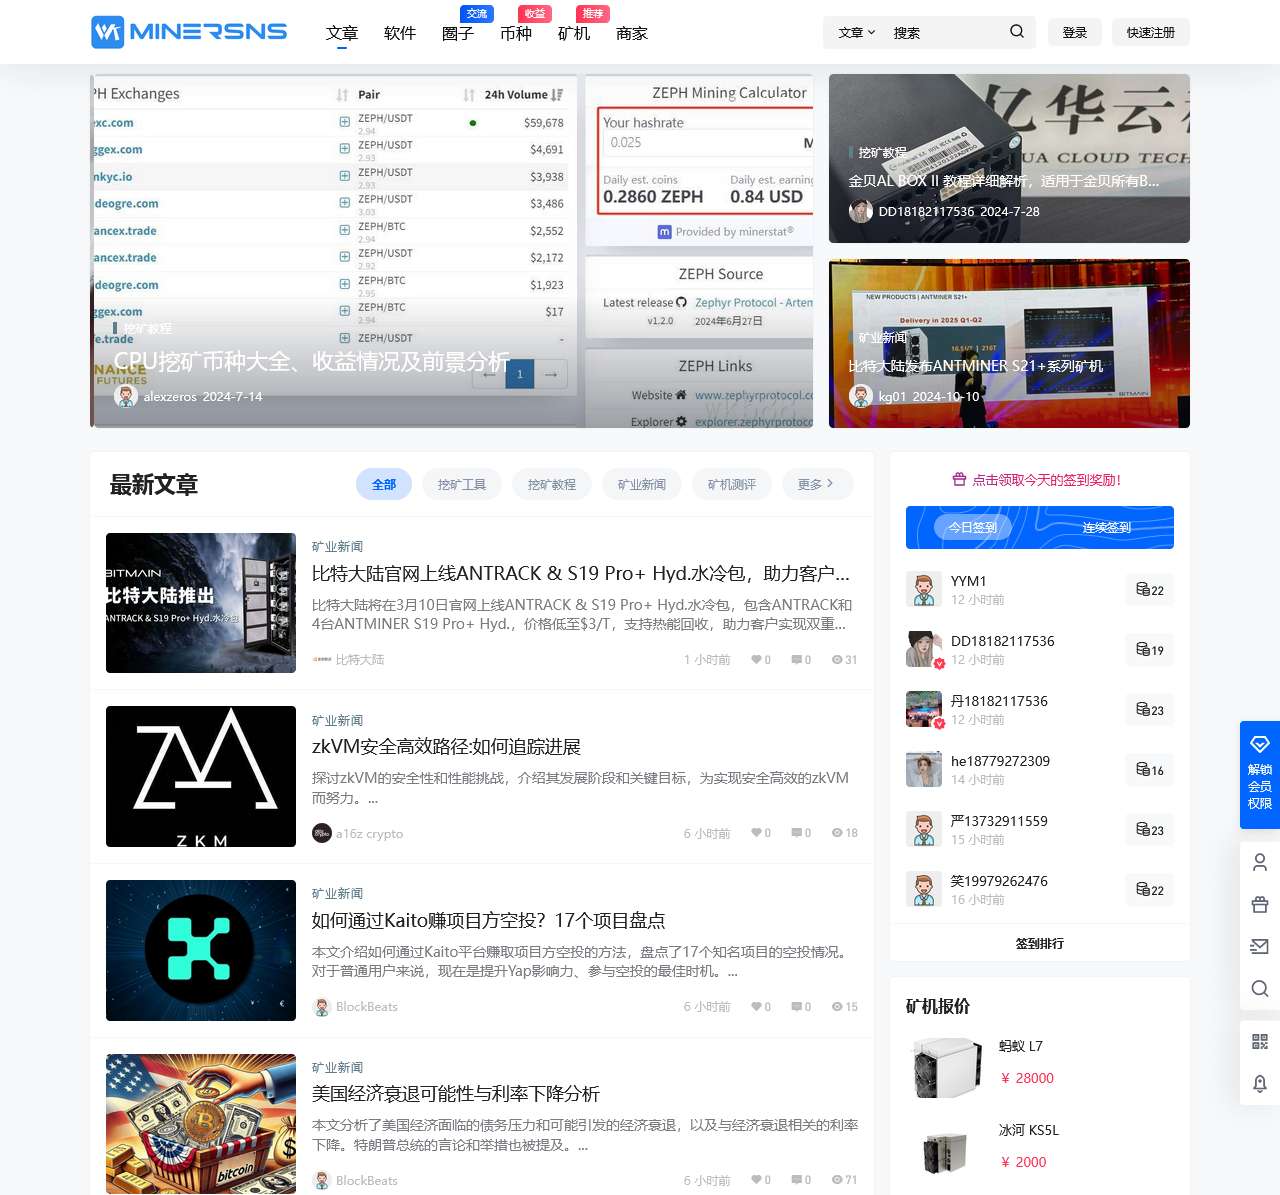Open the 签到排行 link
The image size is (1280, 1195).
point(1040,943)
